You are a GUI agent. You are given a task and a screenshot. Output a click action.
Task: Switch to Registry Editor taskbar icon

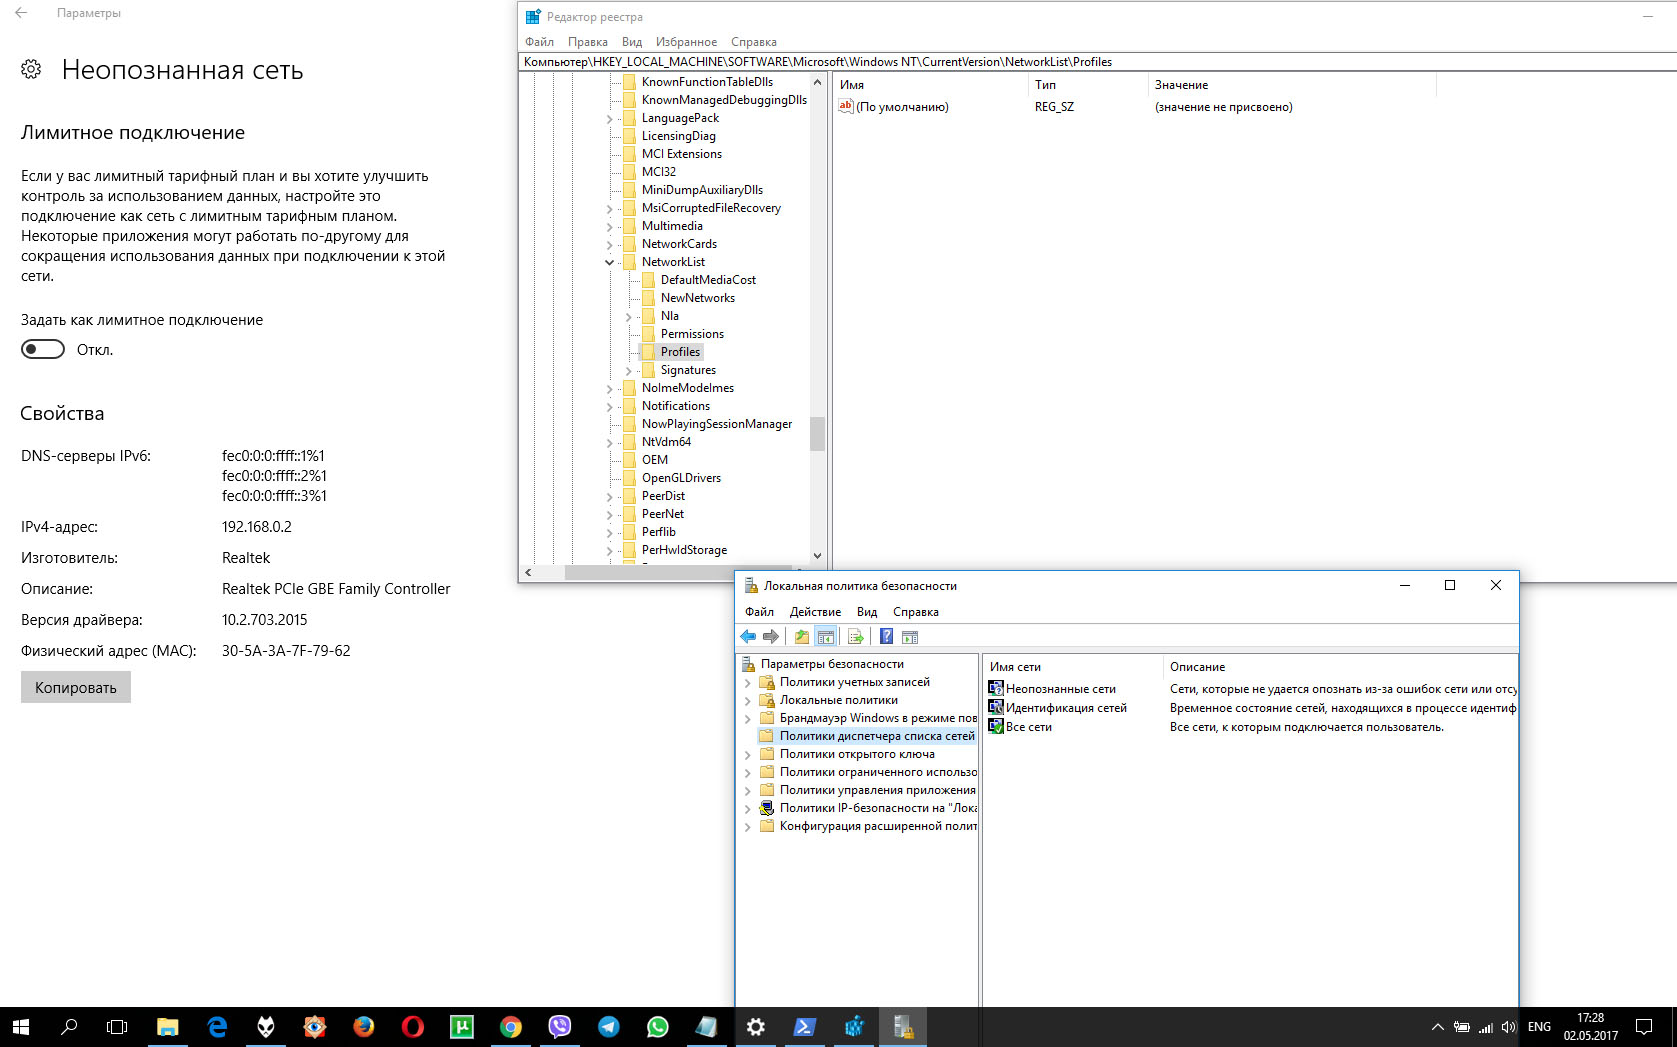coord(854,1027)
